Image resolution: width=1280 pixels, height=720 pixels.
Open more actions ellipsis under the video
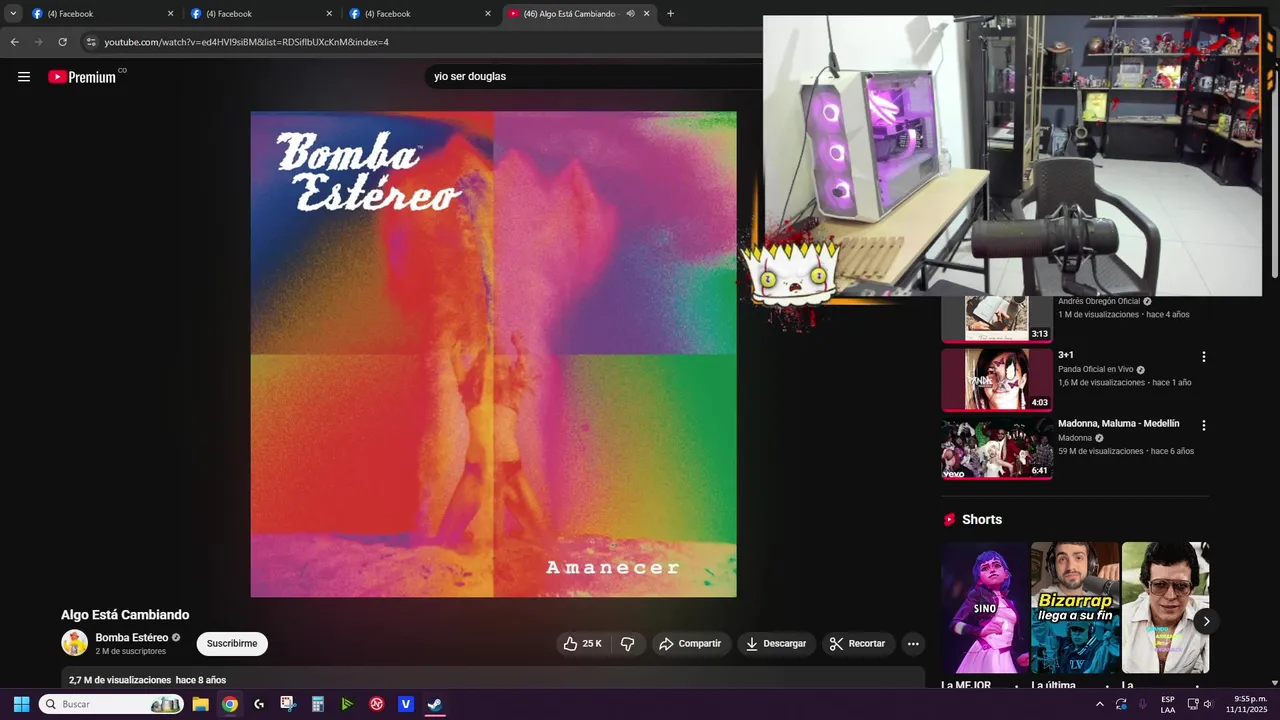(x=913, y=644)
